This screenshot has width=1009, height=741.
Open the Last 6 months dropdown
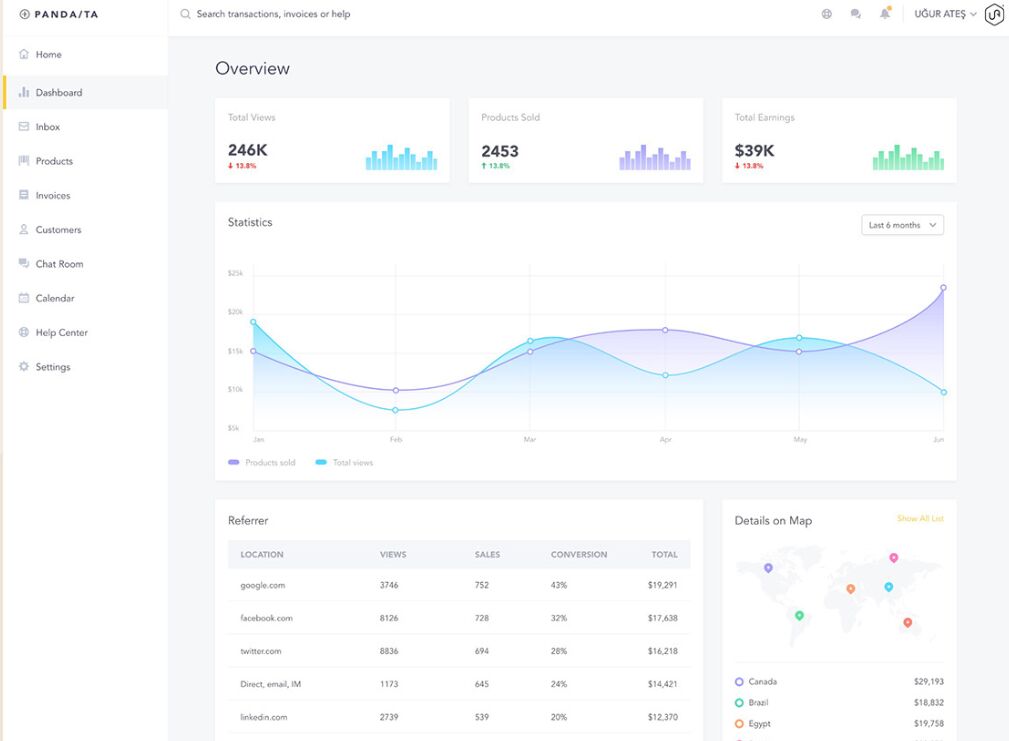[901, 225]
